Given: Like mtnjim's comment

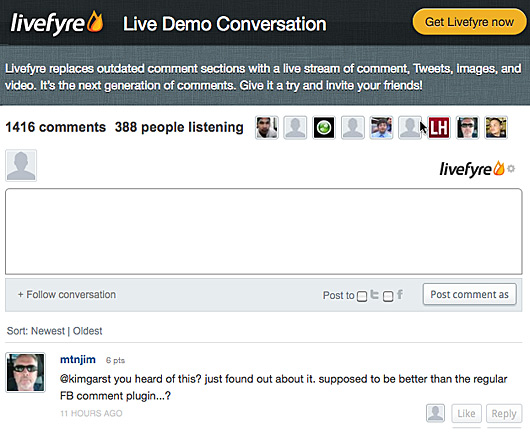Looking at the screenshot, I should tap(466, 413).
